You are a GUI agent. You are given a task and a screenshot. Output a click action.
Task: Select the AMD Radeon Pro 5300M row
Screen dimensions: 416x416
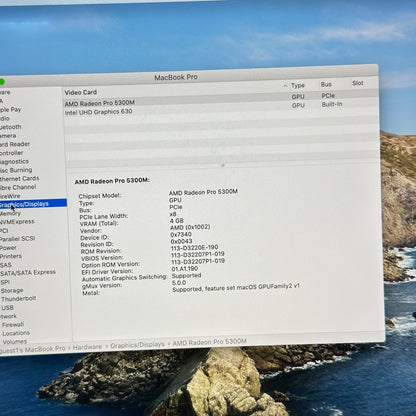coord(220,102)
